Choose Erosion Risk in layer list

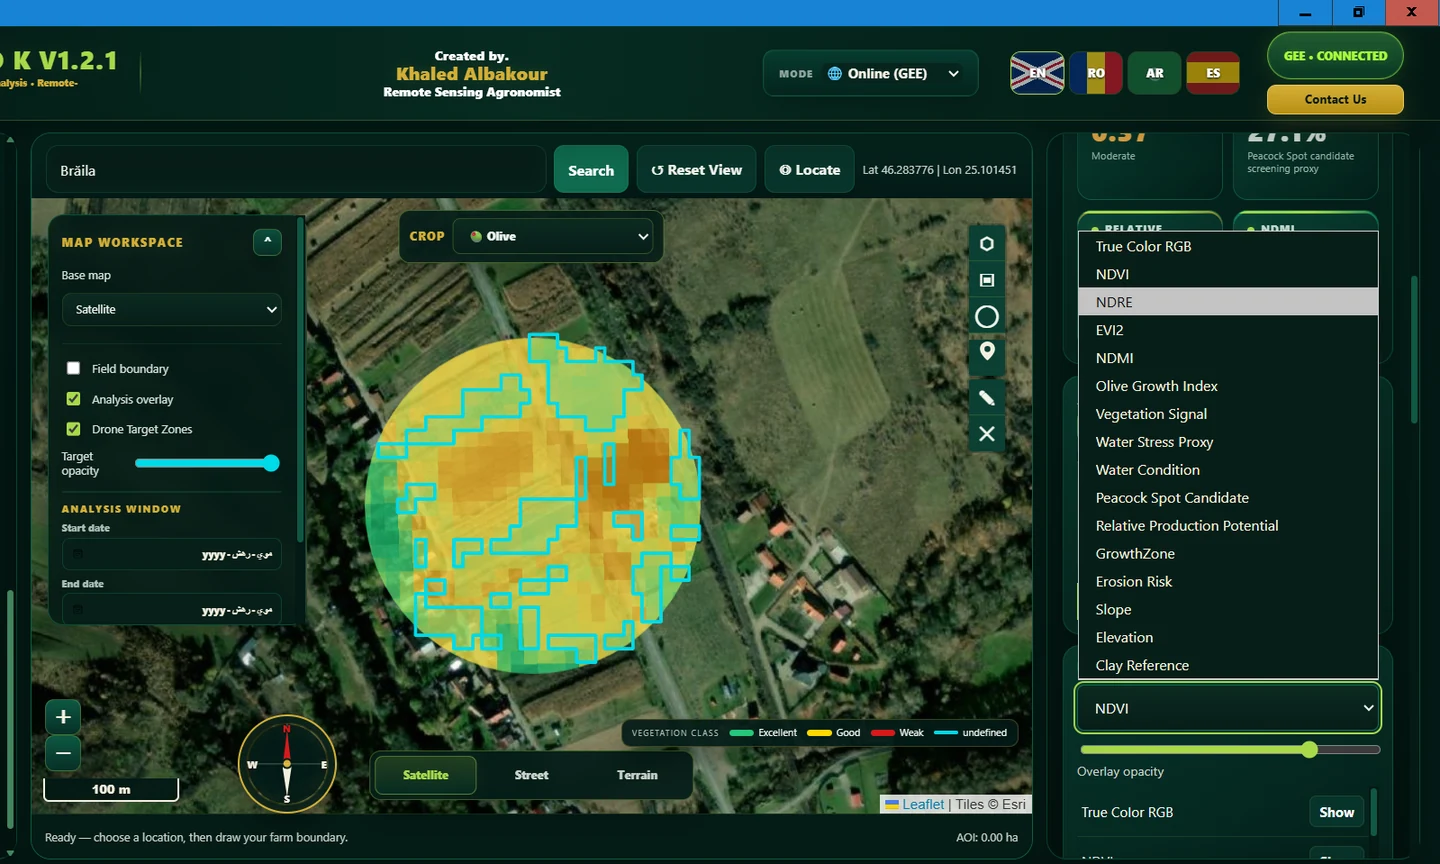1228,581
